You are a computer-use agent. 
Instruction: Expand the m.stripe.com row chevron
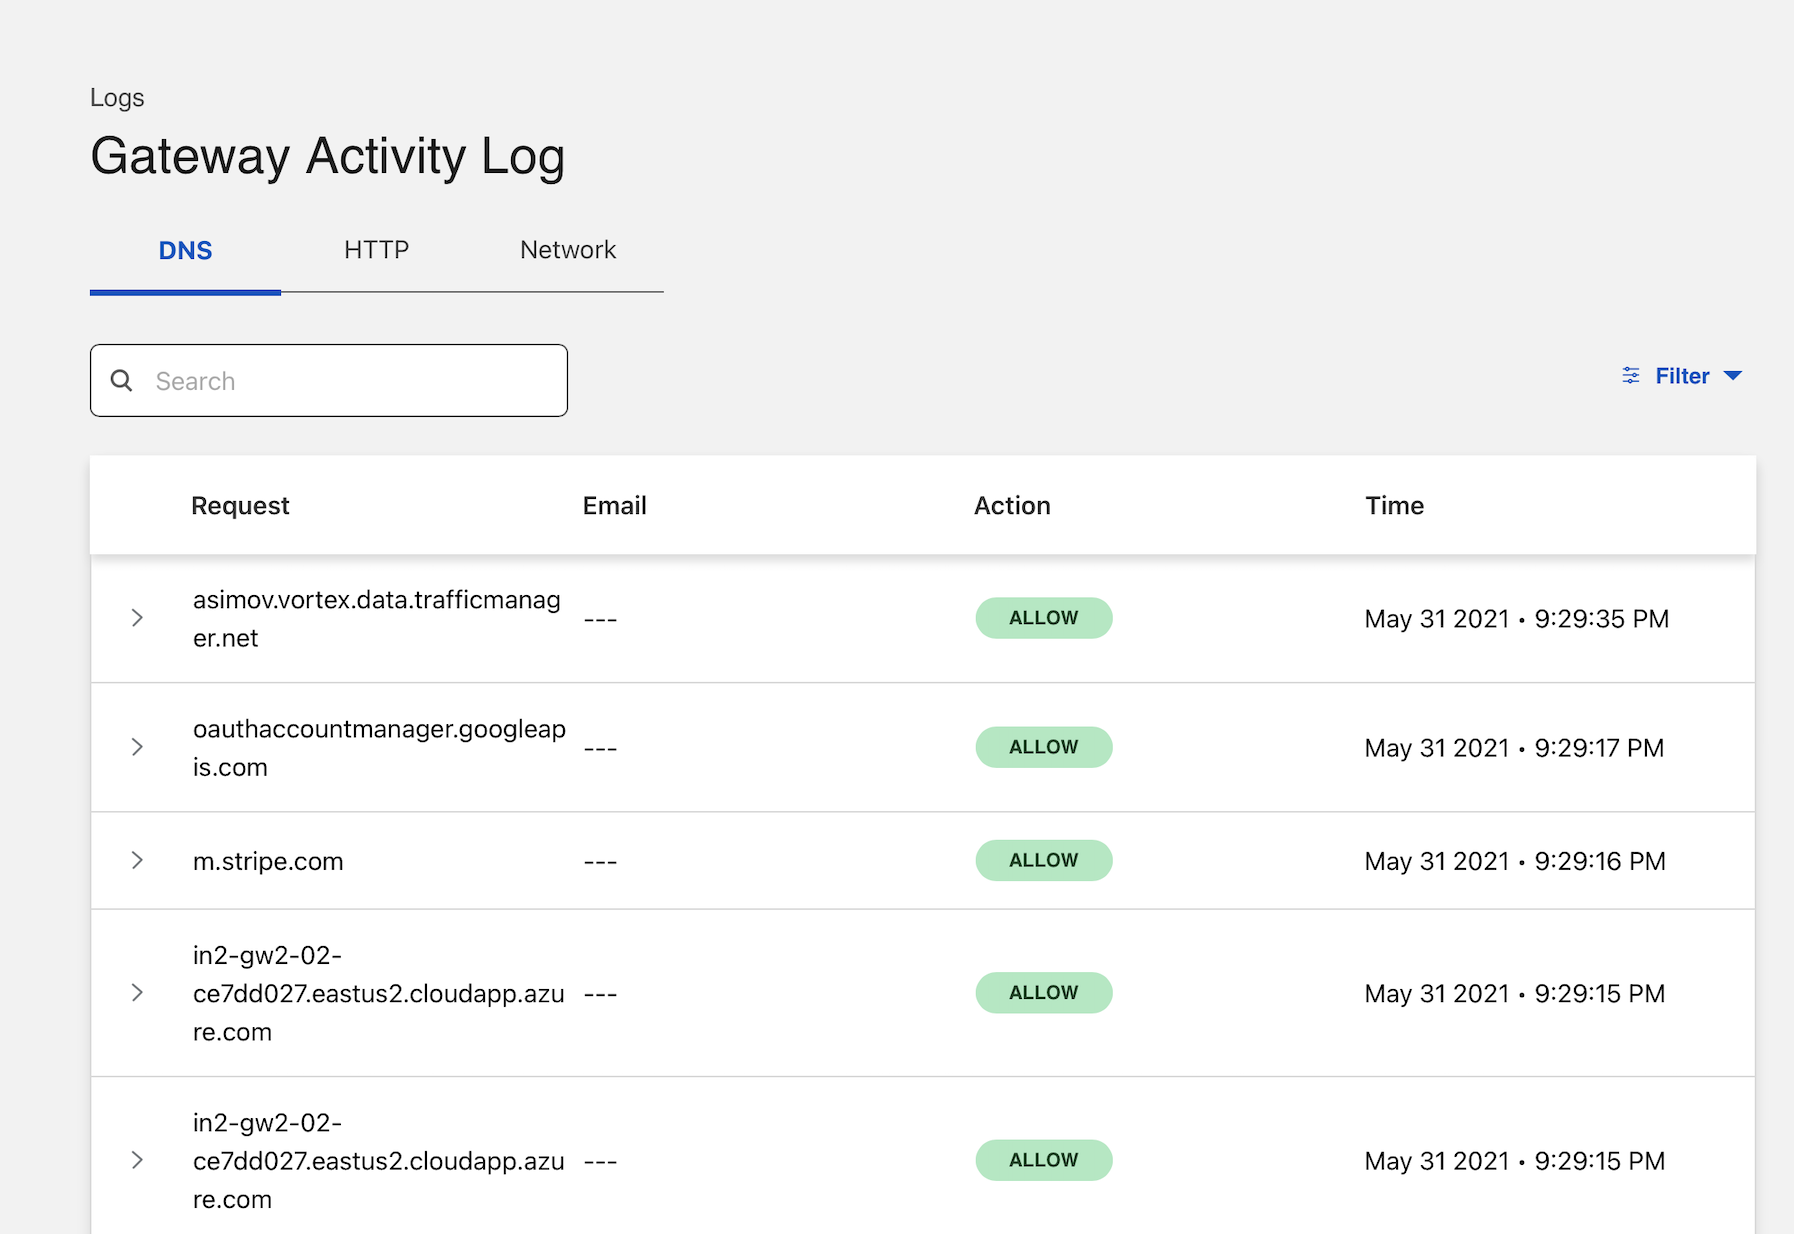click(137, 860)
